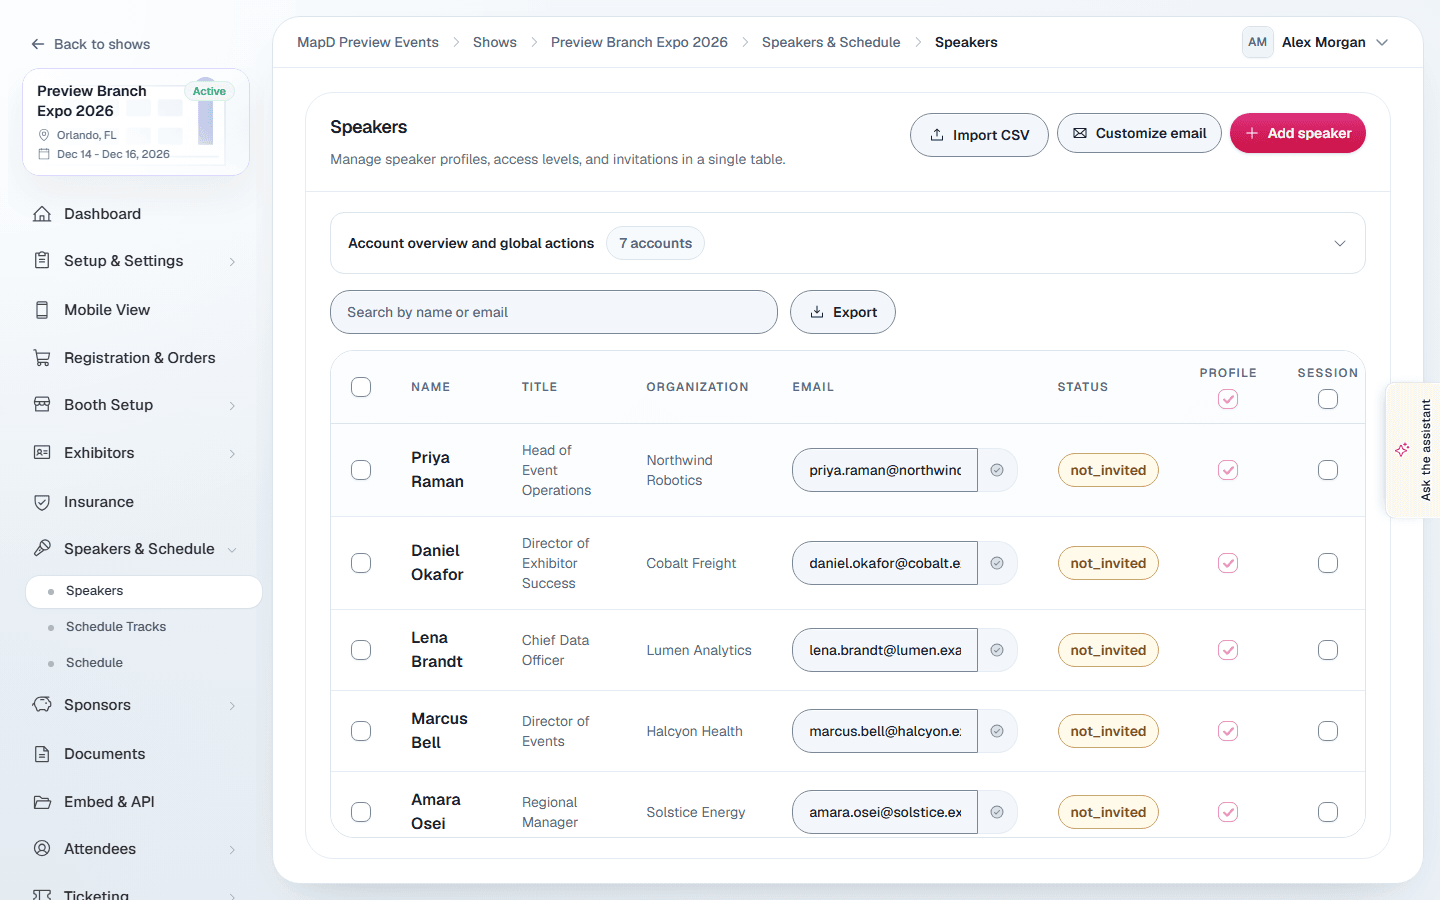This screenshot has width=1440, height=900.
Task: Click not_invited status for Lena Brandt
Action: (1108, 650)
